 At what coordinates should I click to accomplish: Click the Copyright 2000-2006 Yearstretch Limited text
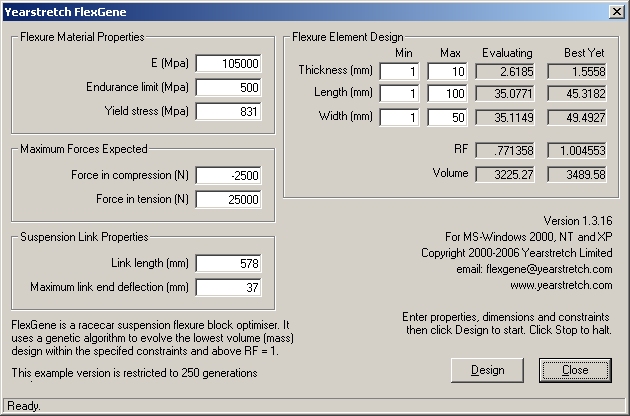(517, 253)
